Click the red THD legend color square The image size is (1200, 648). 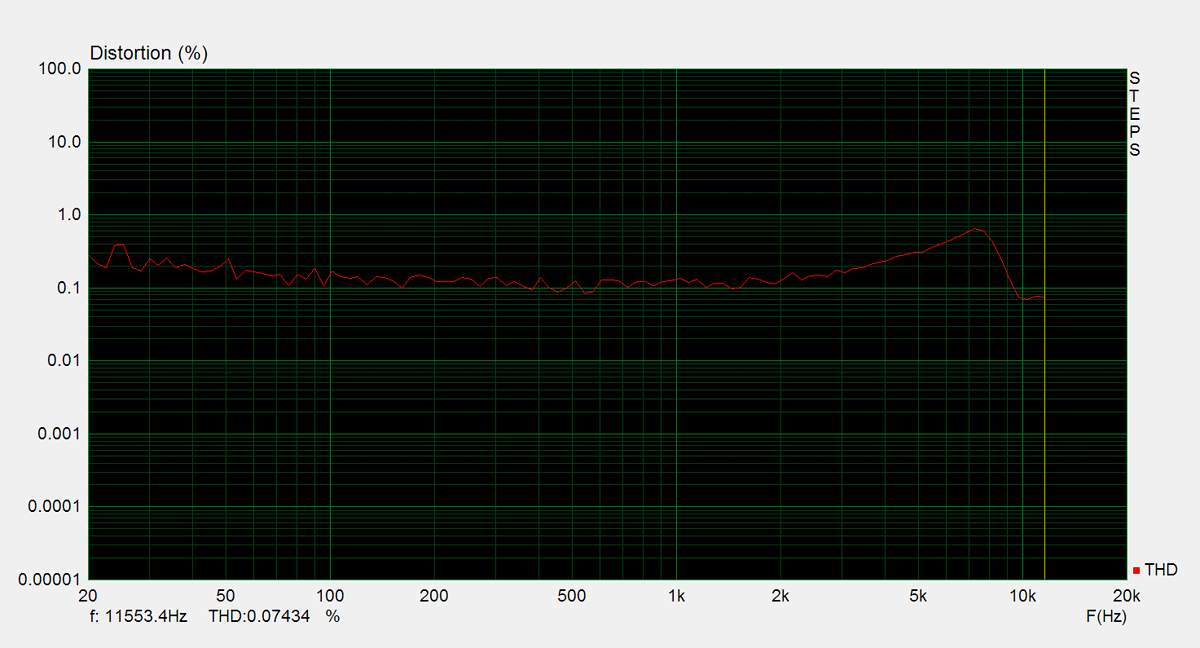[x=1137, y=570]
